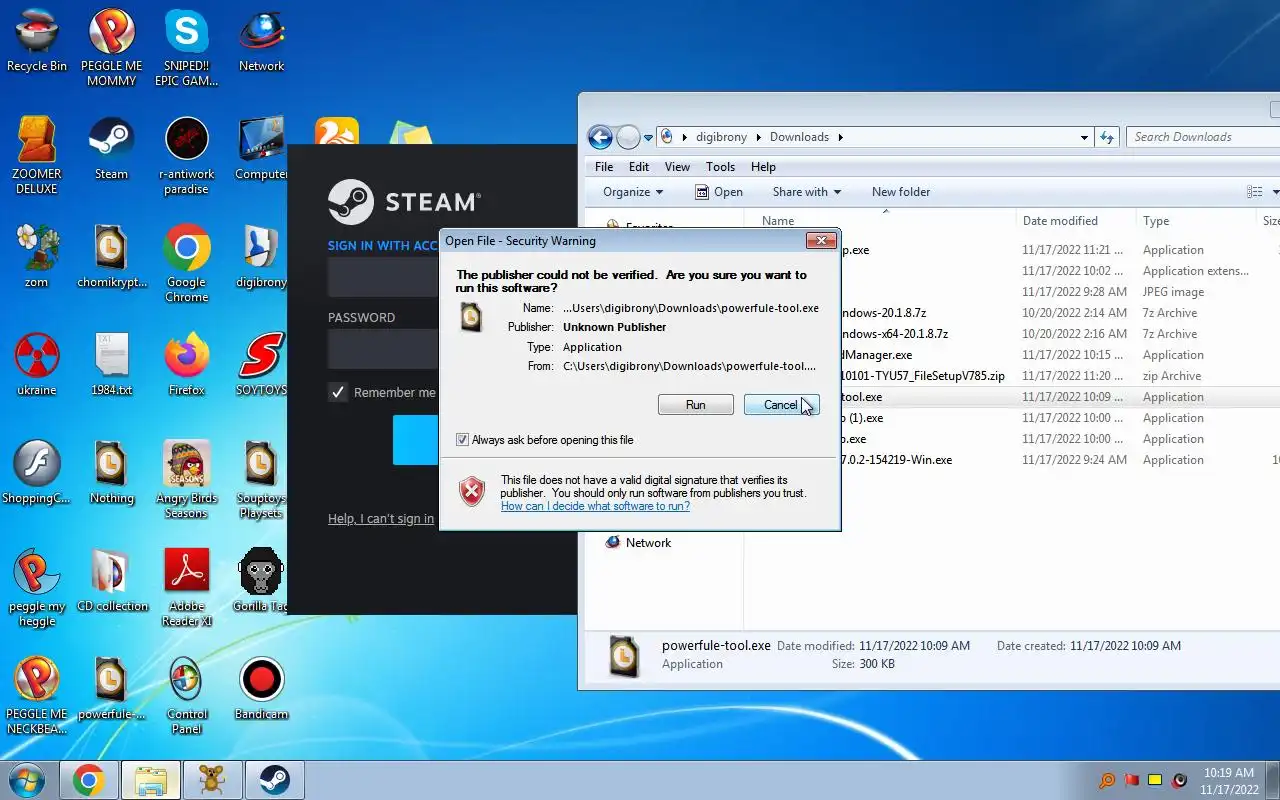This screenshot has height=800, width=1280.
Task: Open the SOYTOYS desktop icon
Action: [x=261, y=364]
